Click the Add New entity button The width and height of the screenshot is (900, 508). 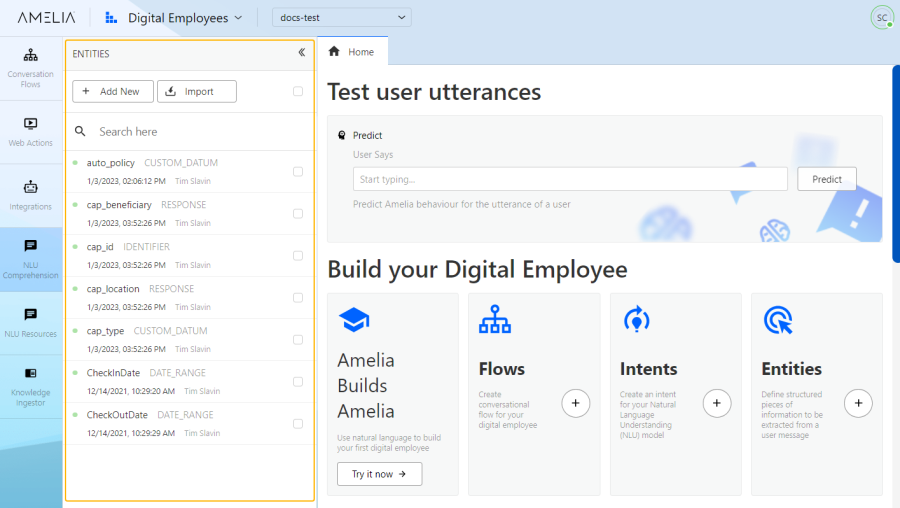(113, 91)
